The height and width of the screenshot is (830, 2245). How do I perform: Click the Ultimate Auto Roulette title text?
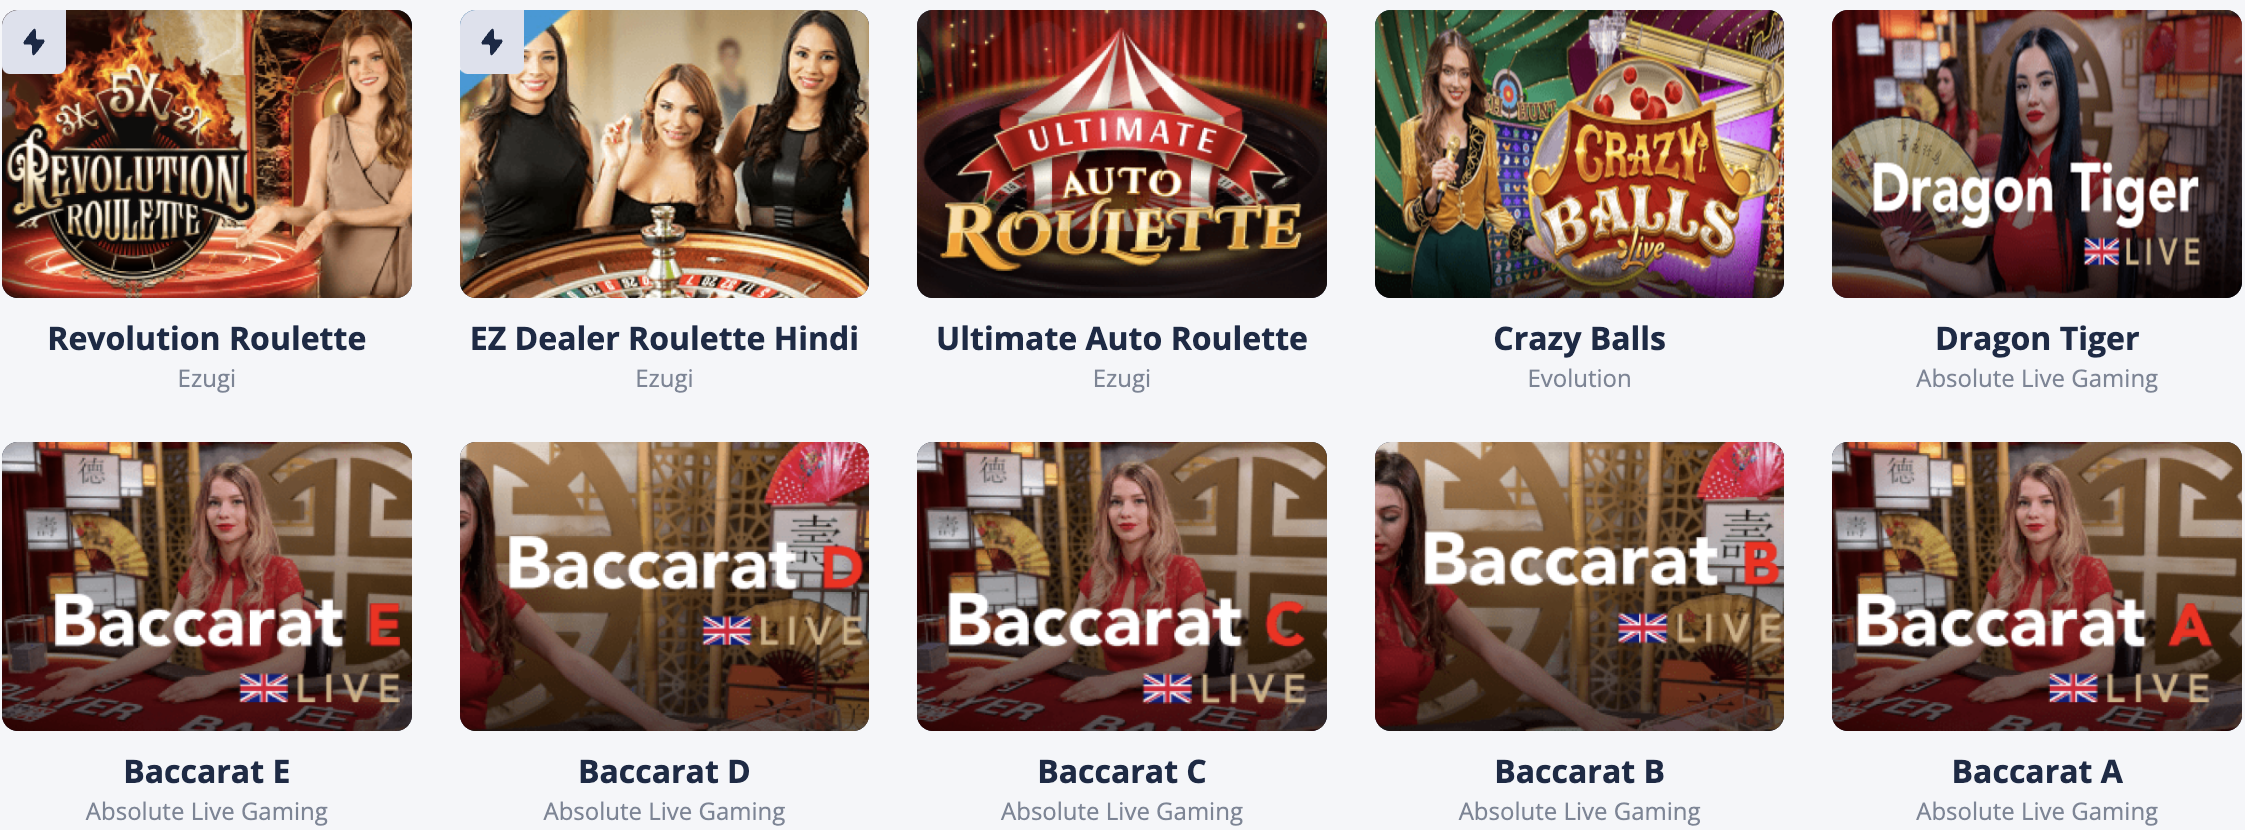1122,339
